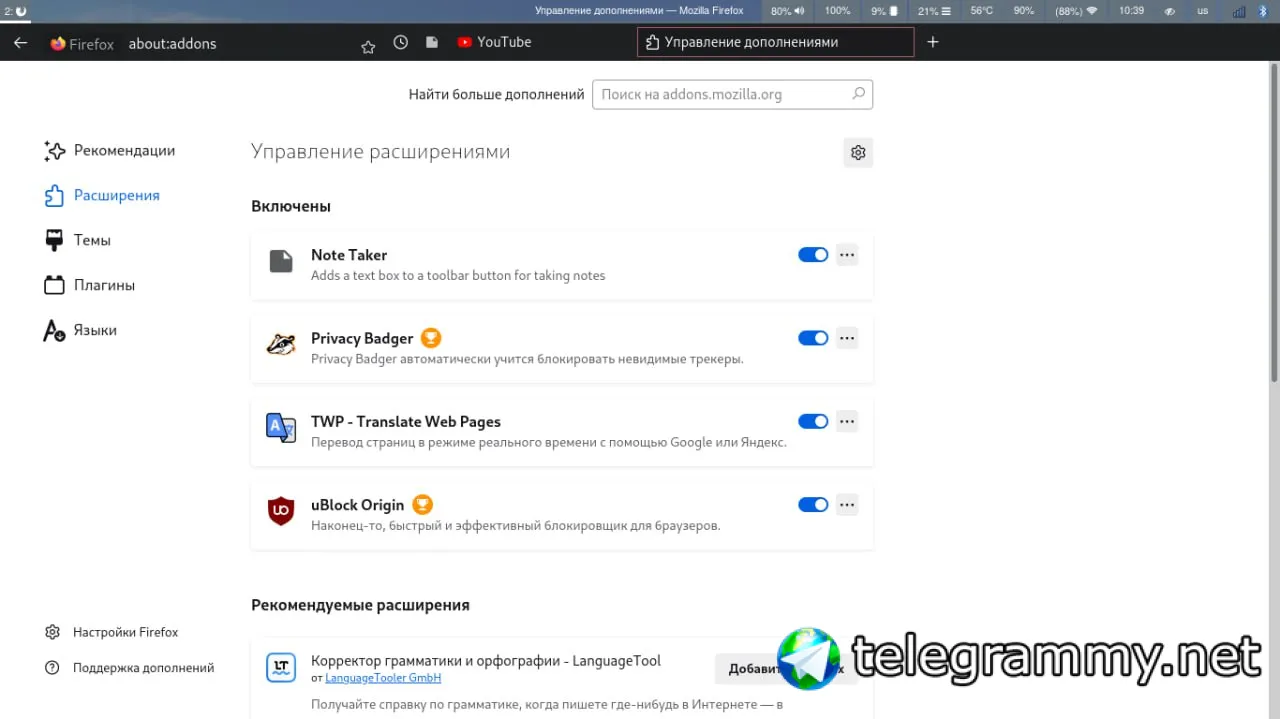Click the 80% volume indicator in the status bar

[787, 11]
